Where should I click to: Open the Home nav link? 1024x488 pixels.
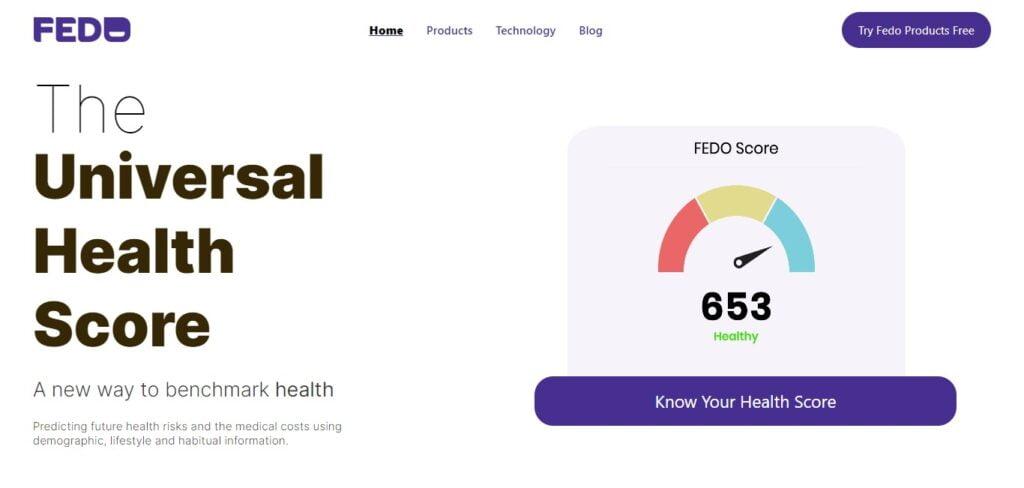coord(386,31)
